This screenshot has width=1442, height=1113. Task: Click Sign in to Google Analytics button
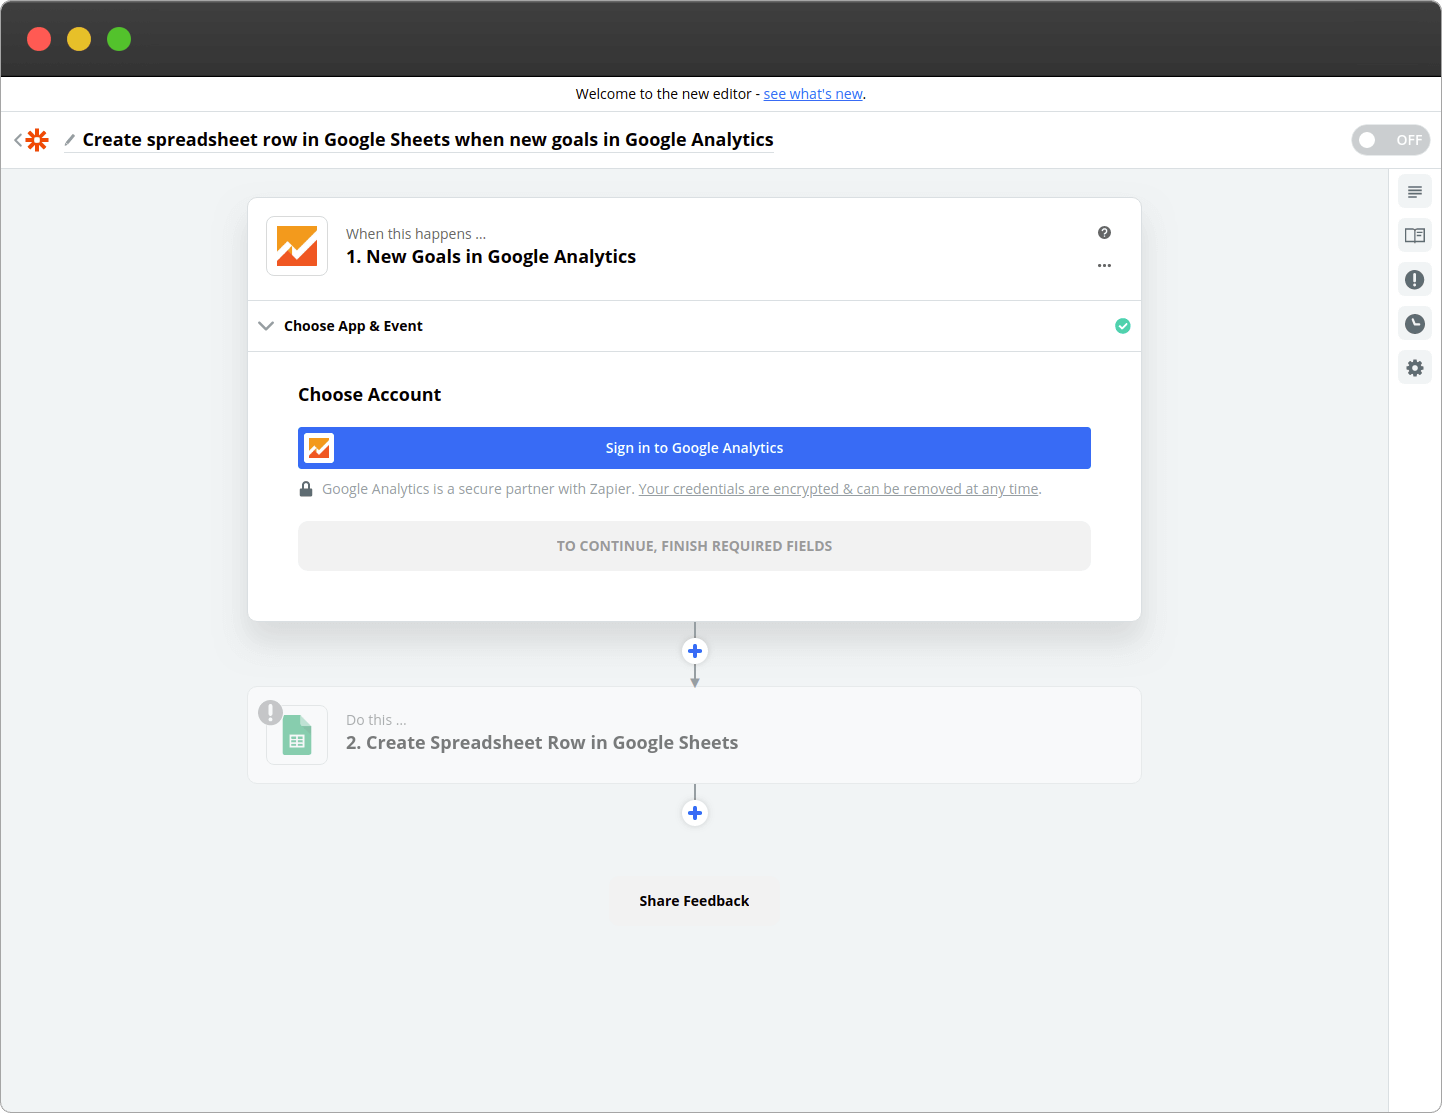tap(694, 448)
